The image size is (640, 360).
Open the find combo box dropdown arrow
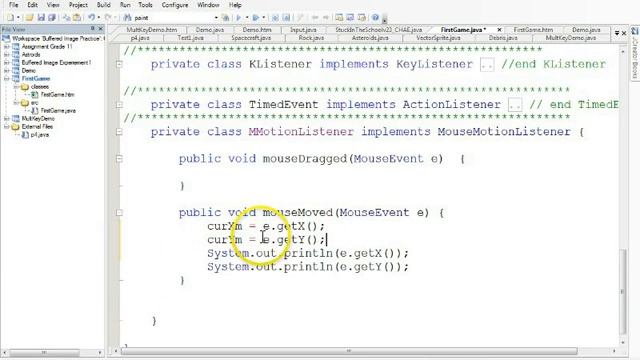[216, 18]
